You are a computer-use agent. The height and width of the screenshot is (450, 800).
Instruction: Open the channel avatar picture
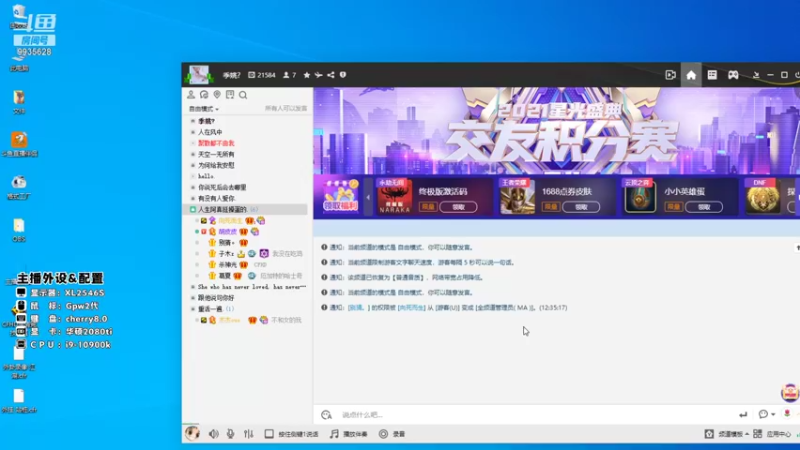click(199, 74)
